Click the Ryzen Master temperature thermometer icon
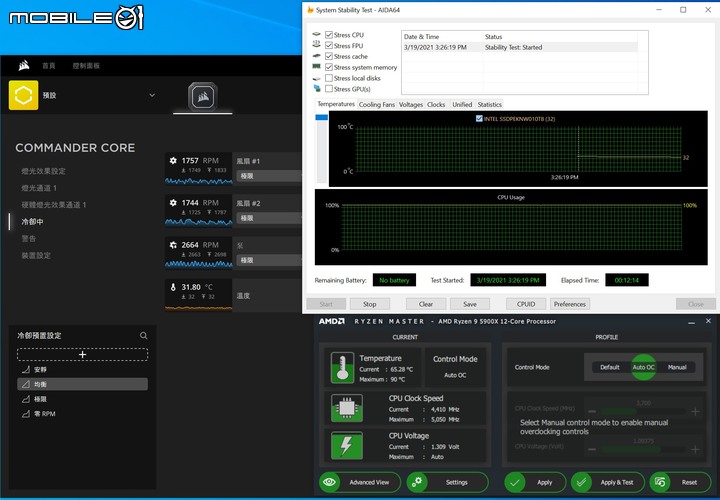This screenshot has height=500, width=720. 343,368
